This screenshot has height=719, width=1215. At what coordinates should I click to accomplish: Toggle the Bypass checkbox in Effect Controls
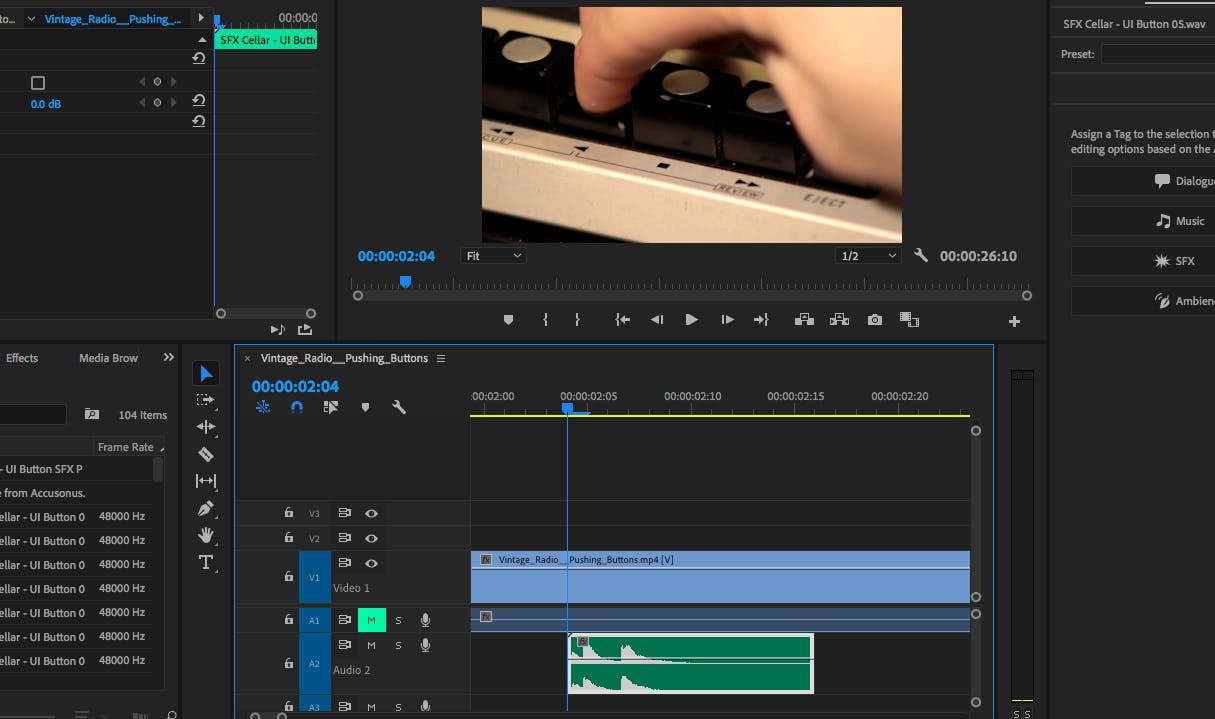click(38, 82)
